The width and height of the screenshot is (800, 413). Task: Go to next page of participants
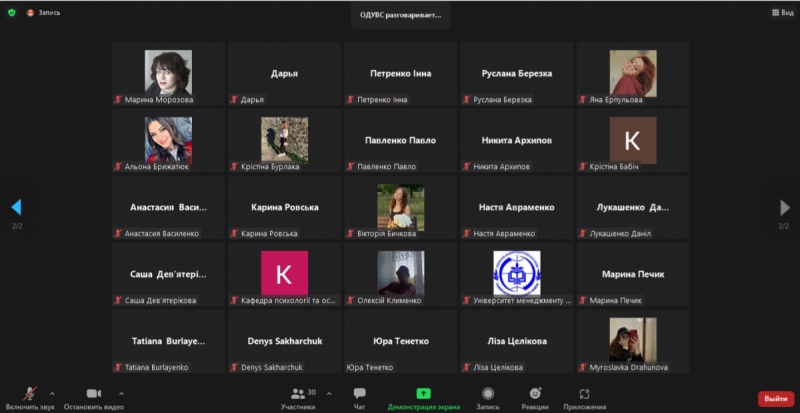point(784,207)
